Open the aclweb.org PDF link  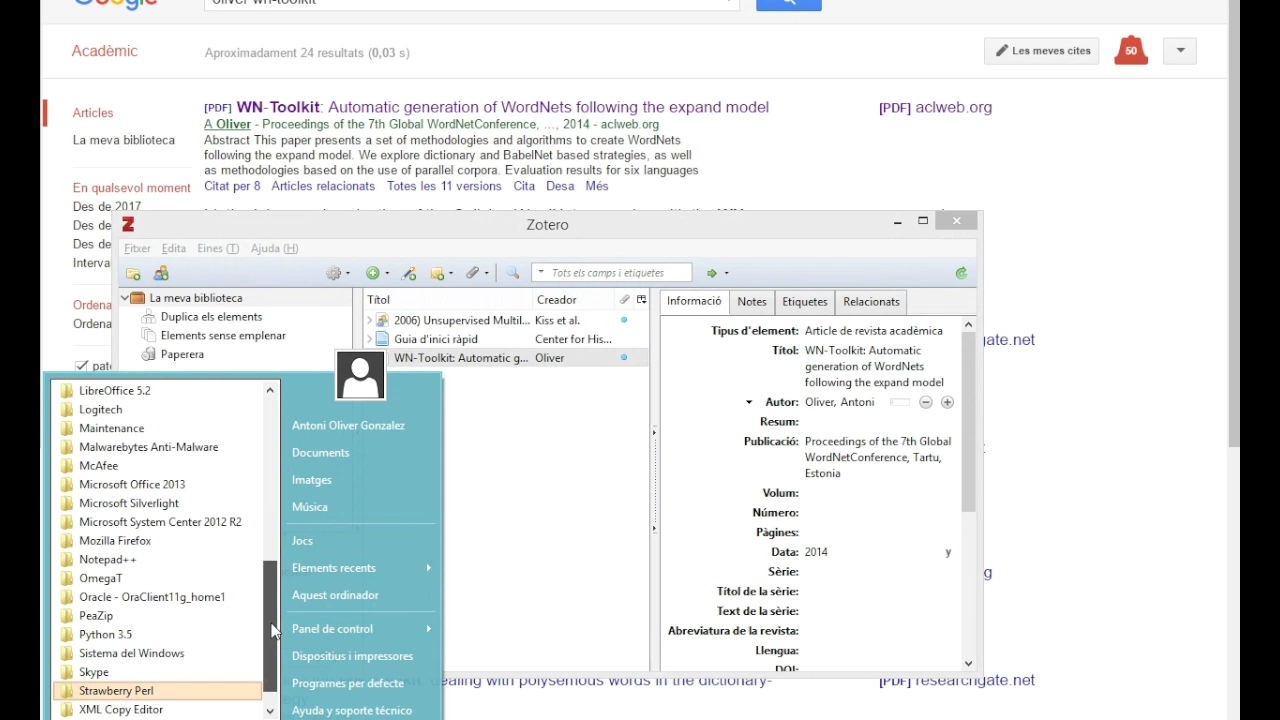935,108
